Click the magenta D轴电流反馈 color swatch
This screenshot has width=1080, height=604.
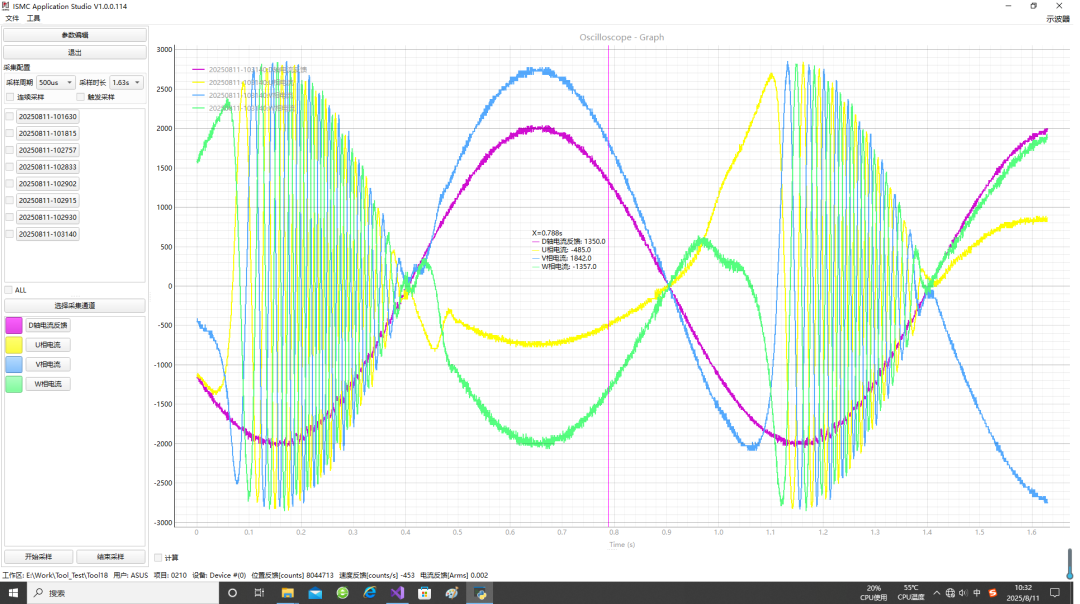[x=14, y=325]
